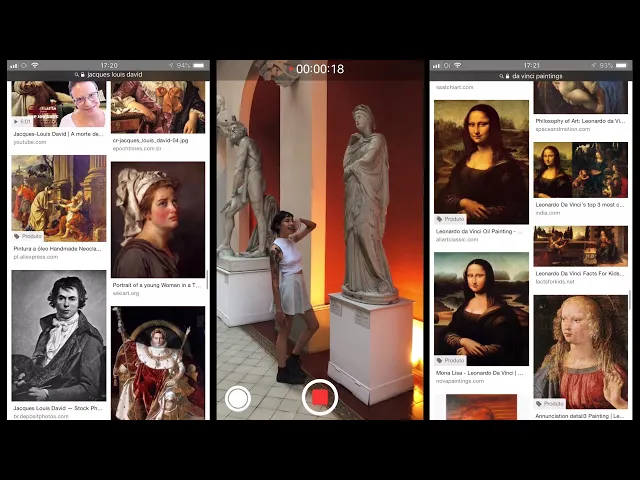This screenshot has width=640, height=480.
Task: Click the signal bars in the 17:20 status bar
Action: point(14,65)
